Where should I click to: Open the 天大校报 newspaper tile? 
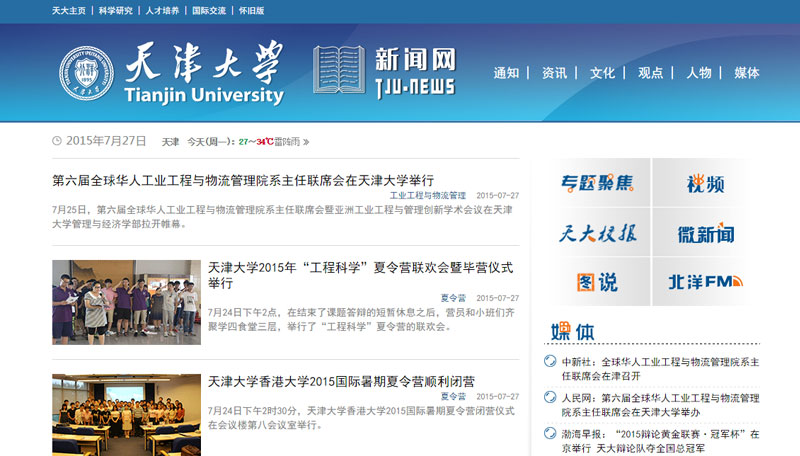pos(596,234)
